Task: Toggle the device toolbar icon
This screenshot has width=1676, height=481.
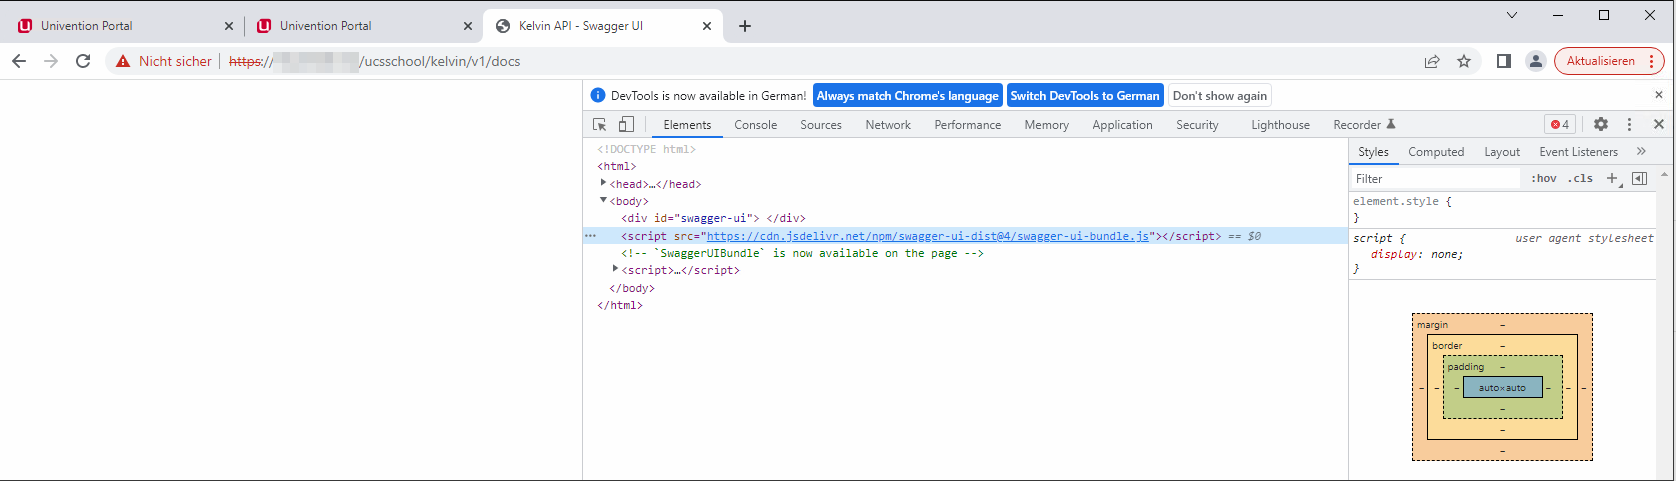Action: point(626,125)
